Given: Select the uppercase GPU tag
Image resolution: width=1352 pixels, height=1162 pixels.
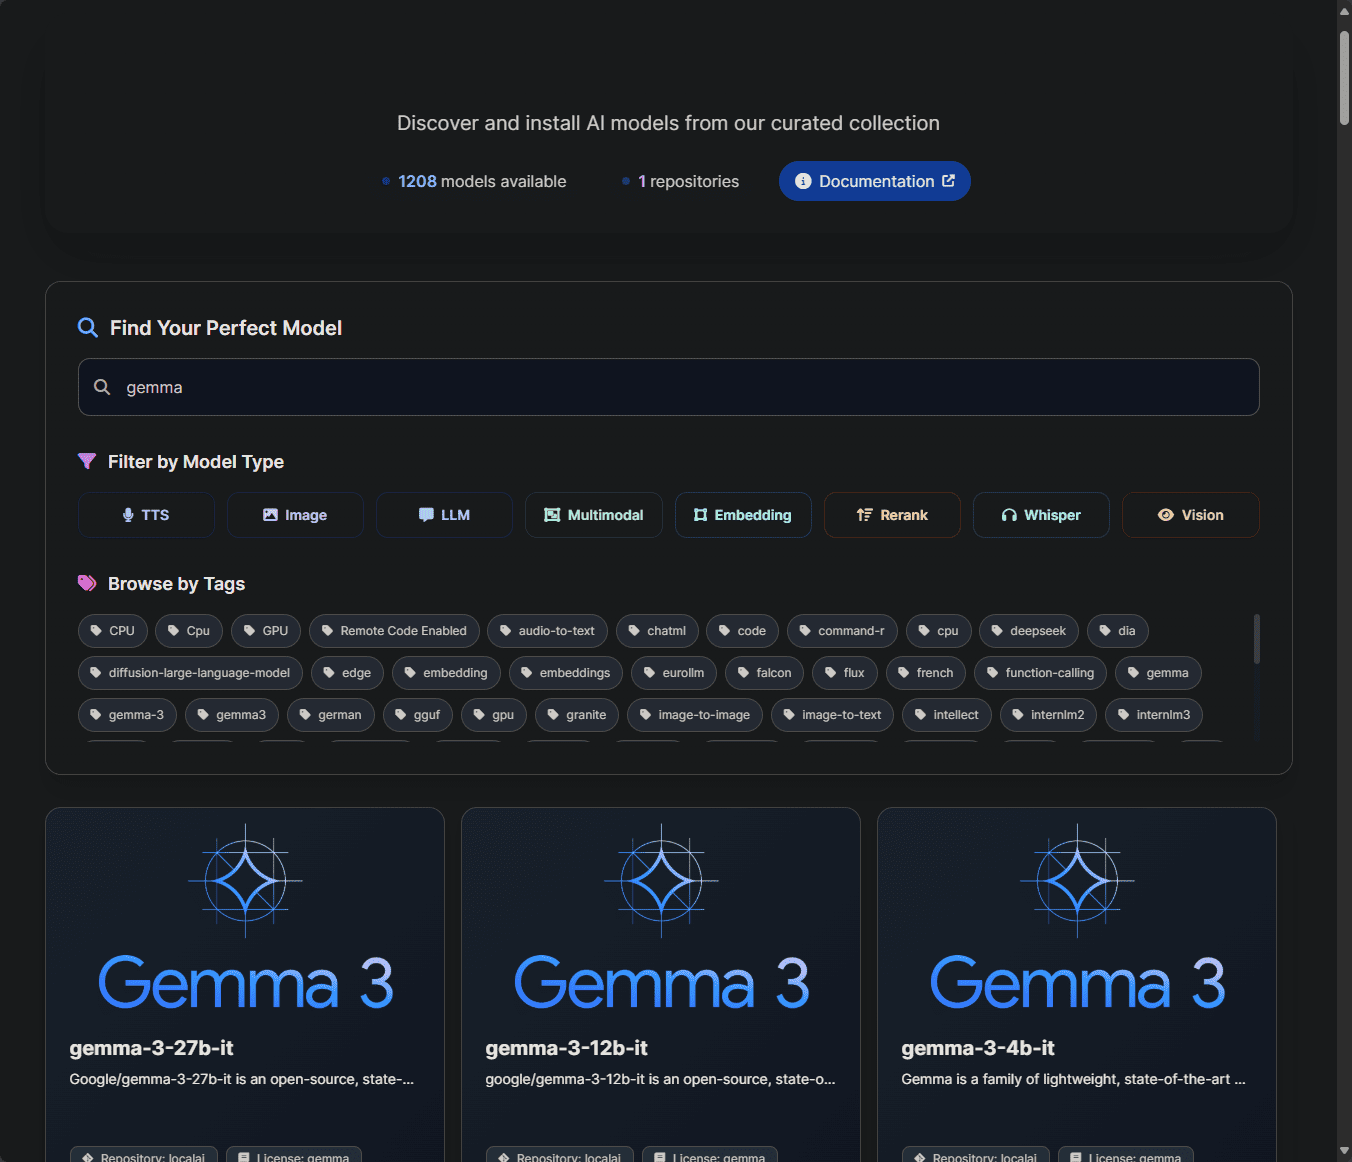Looking at the screenshot, I should pos(266,631).
